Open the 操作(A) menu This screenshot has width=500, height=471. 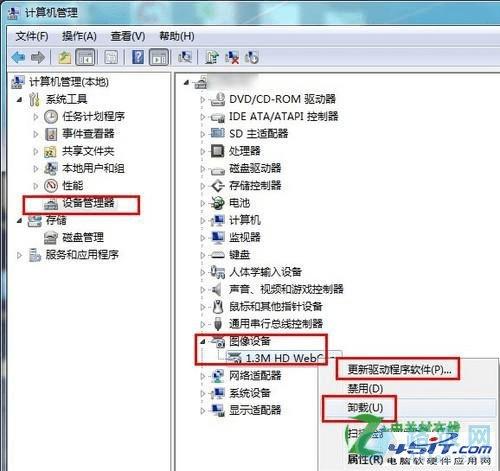(x=79, y=36)
